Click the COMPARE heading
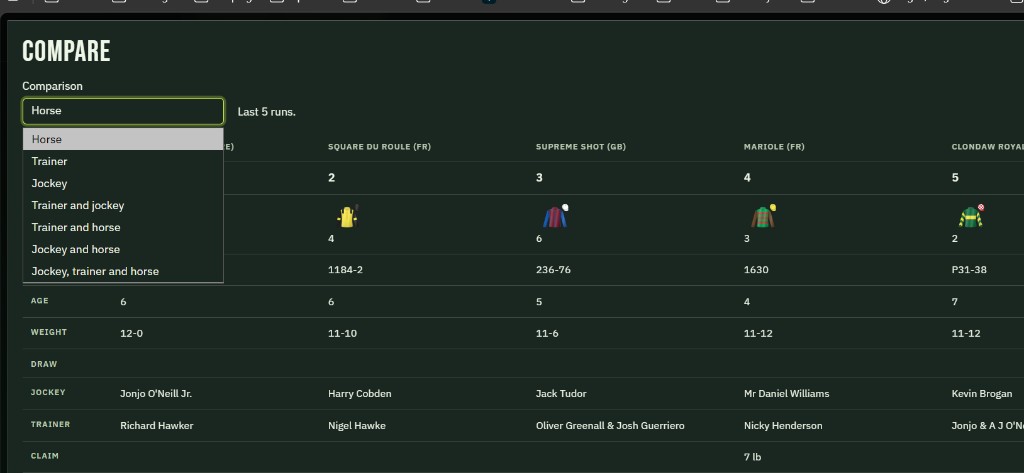This screenshot has height=473, width=1024. click(66, 51)
